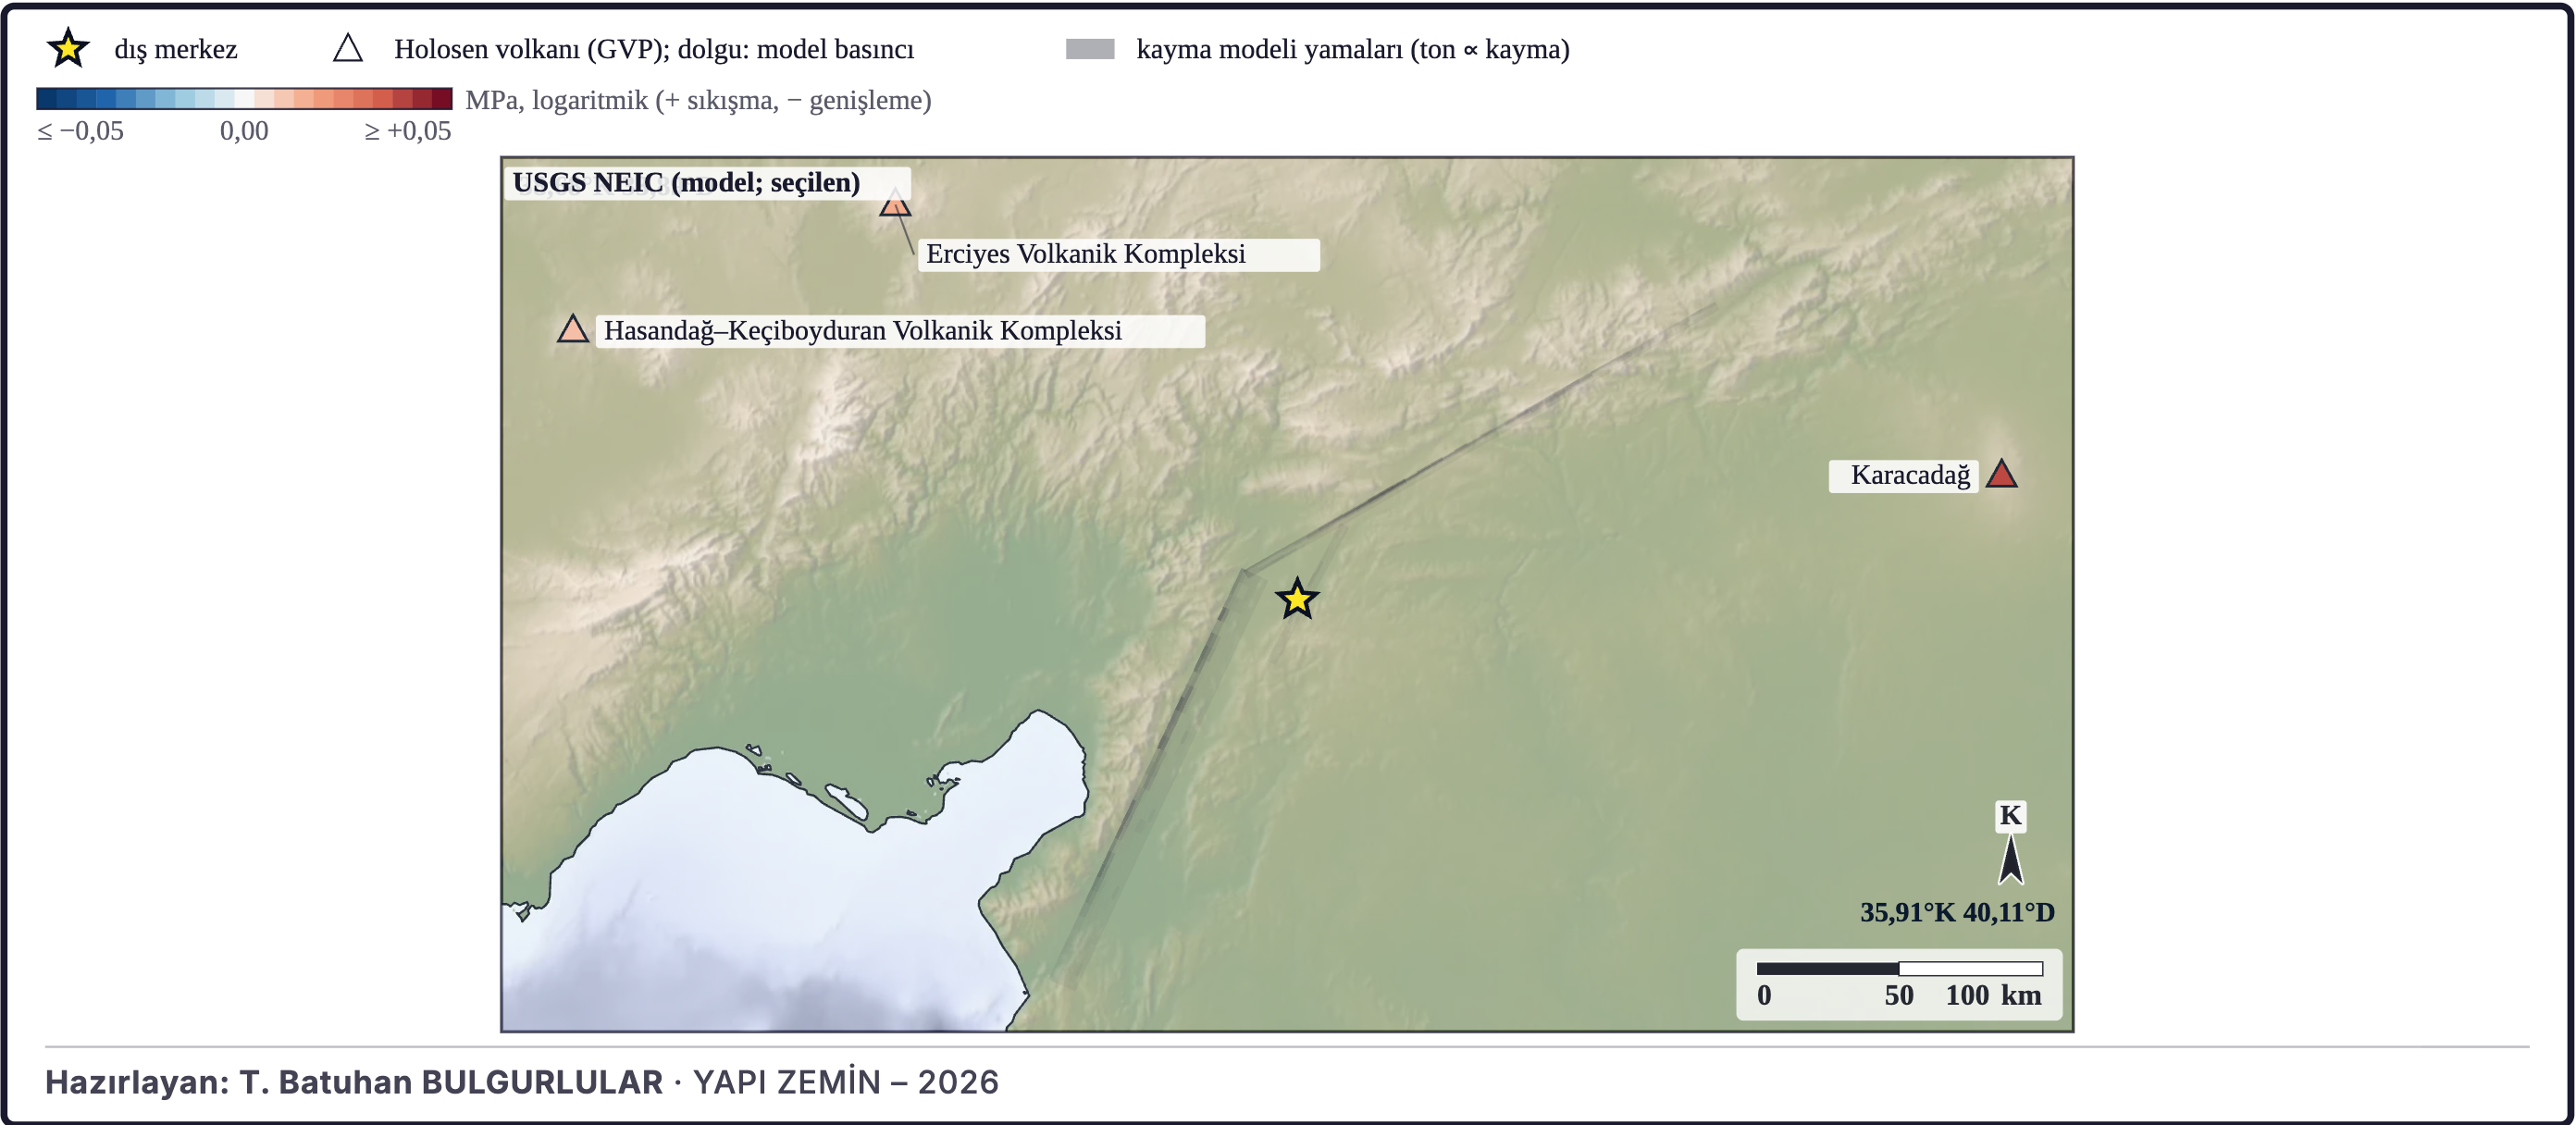2576x1125 pixels.
Task: Click the coordinates text 35,91°K 40,11°D
Action: click(x=1957, y=912)
